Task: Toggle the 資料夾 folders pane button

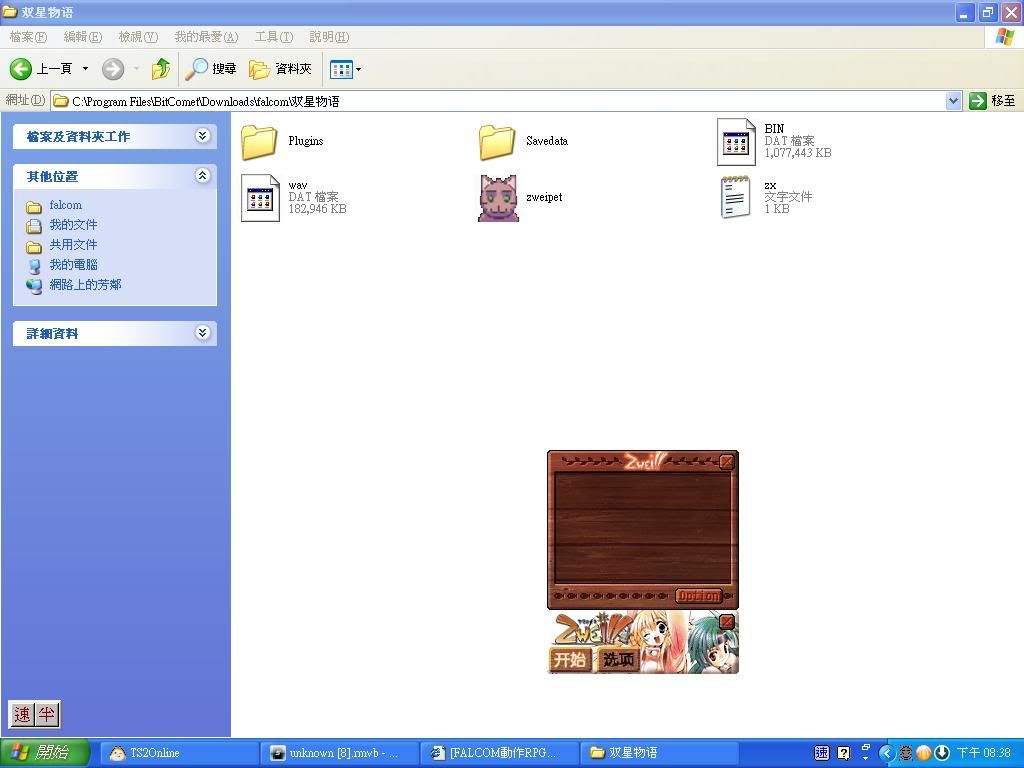Action: [x=281, y=69]
